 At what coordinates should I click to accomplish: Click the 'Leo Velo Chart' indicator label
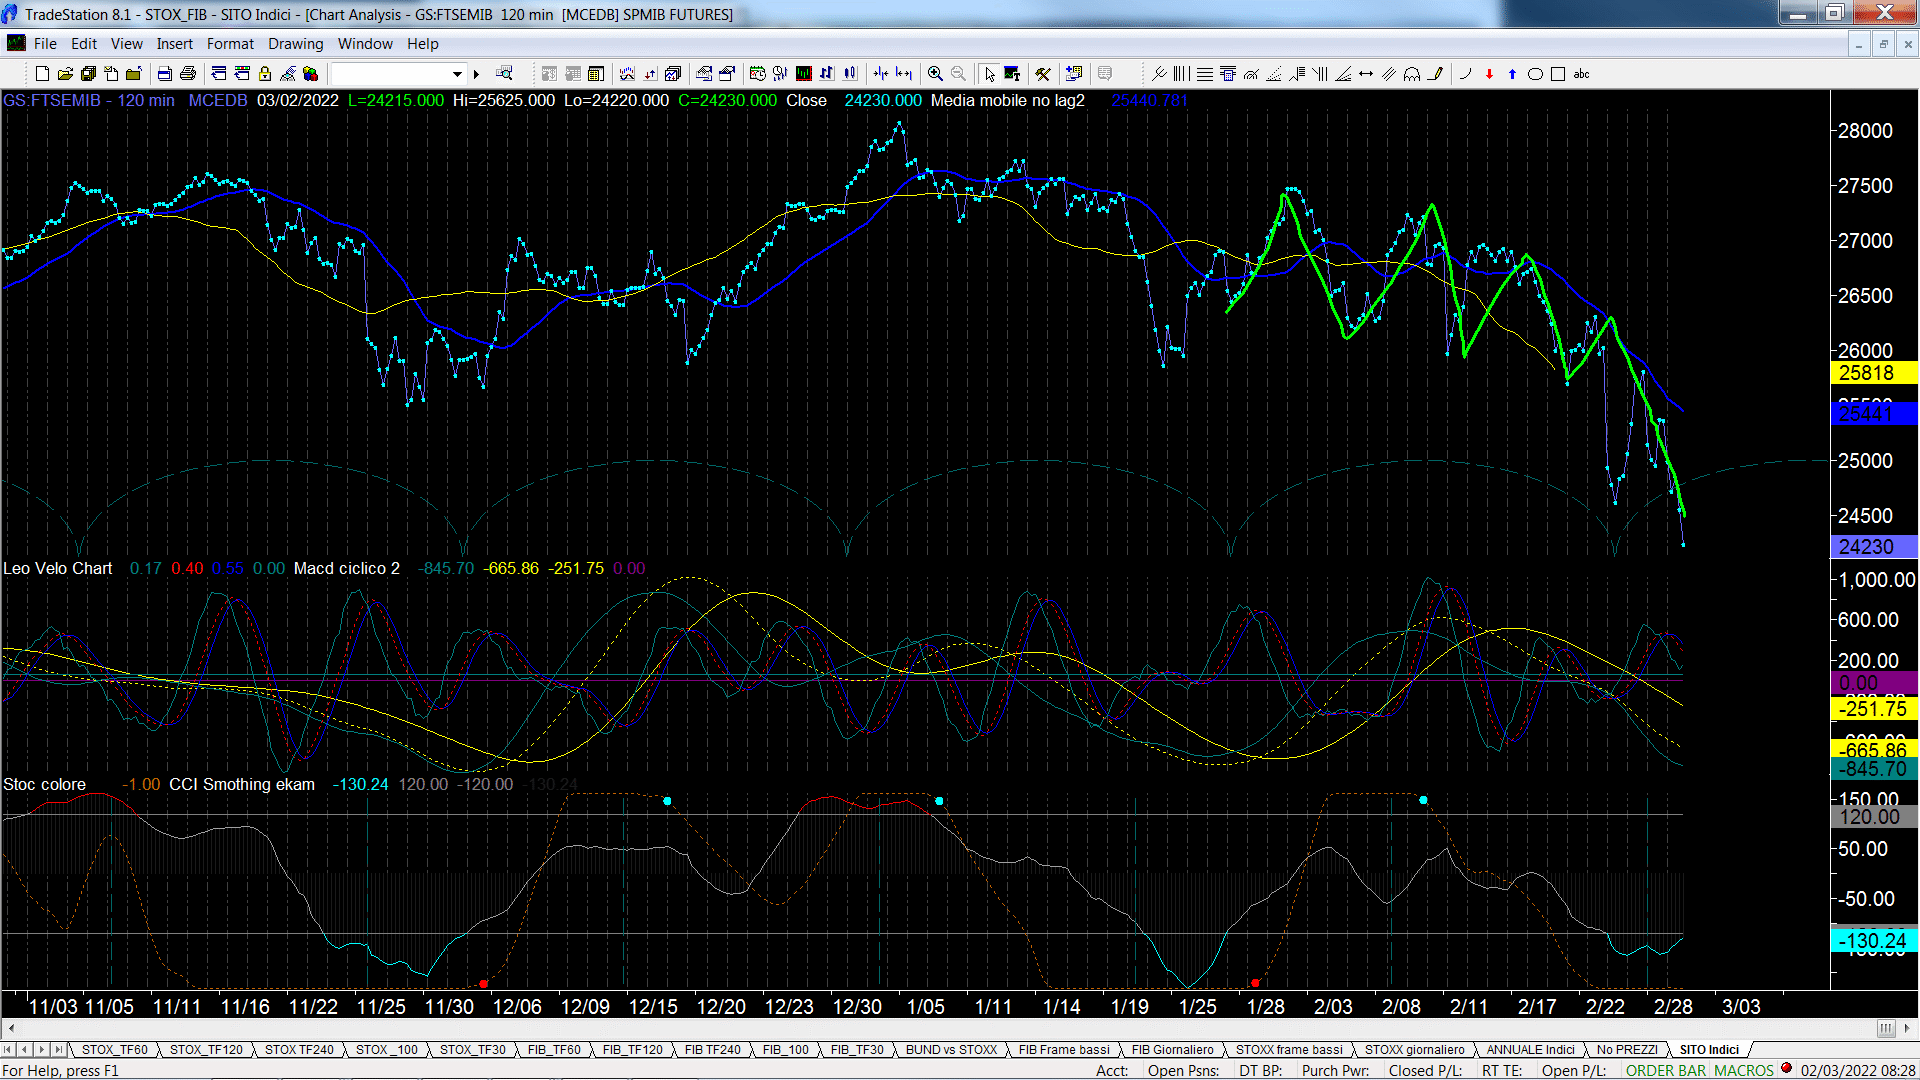[x=57, y=568]
